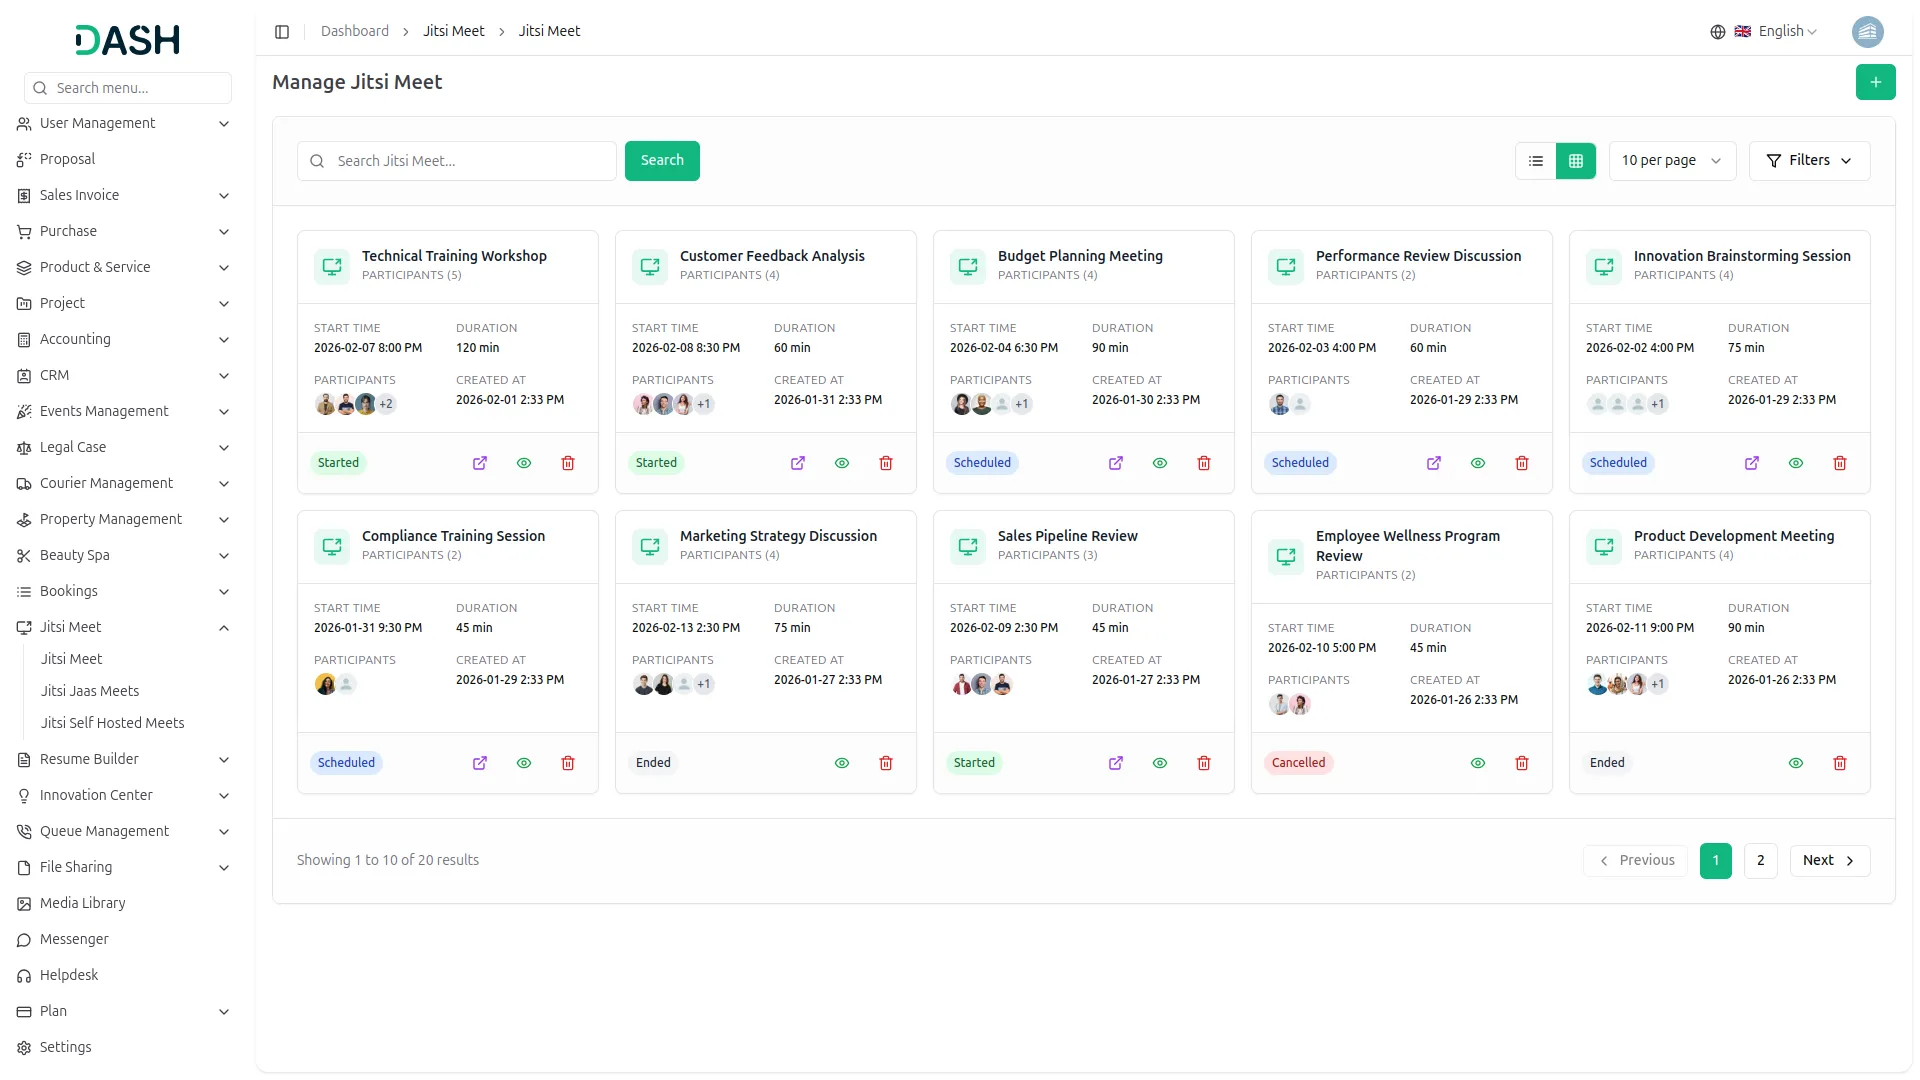Switch to list view layout
The image size is (1920, 1080).
1536,161
